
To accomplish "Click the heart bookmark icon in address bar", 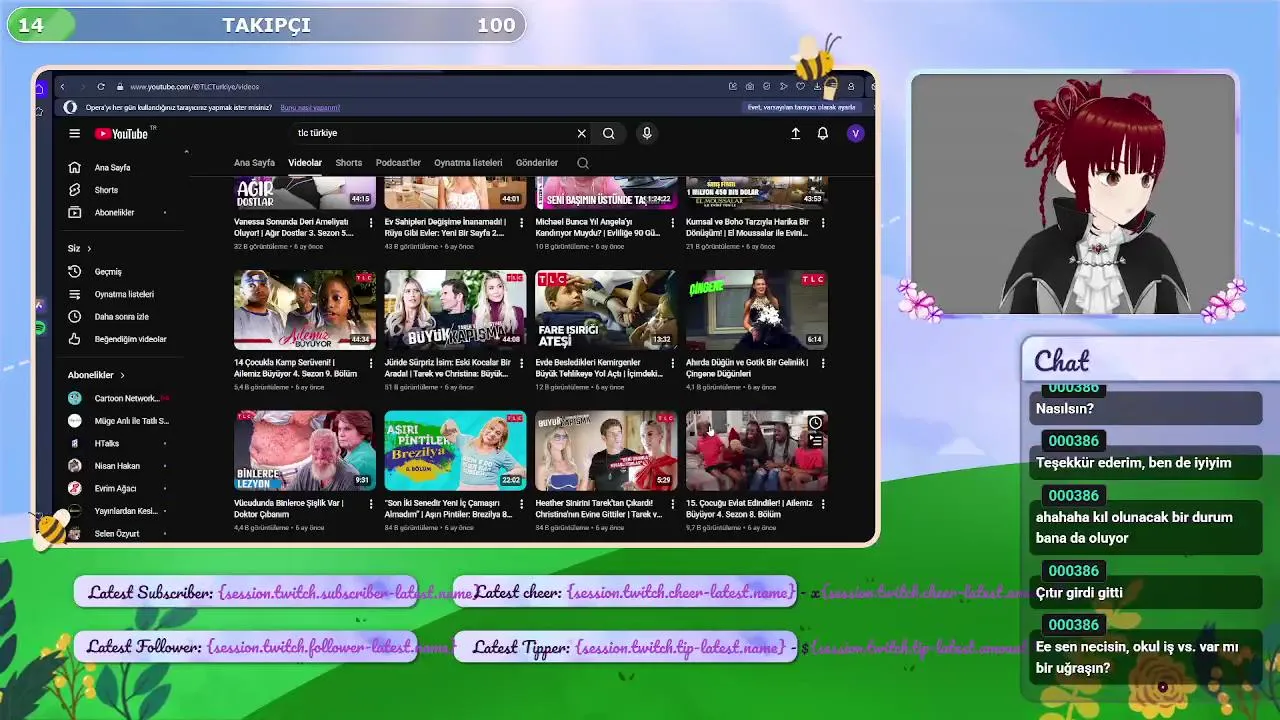I will click(800, 87).
